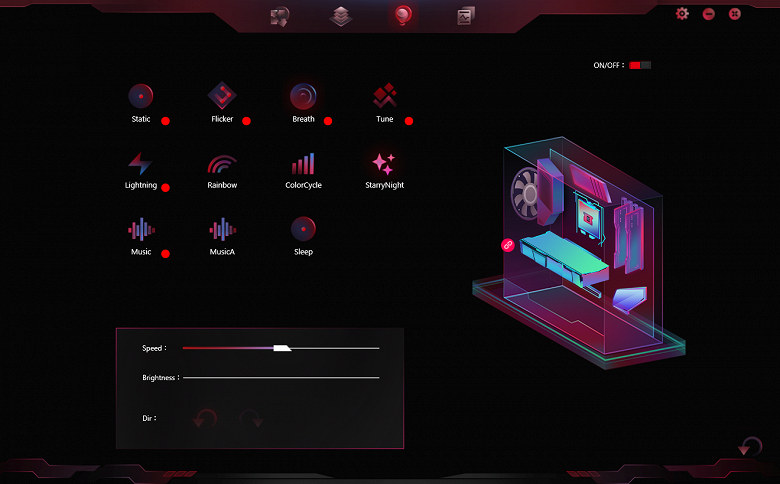780x484 pixels.
Task: Click the red color dot beside Static
Action: click(x=166, y=121)
